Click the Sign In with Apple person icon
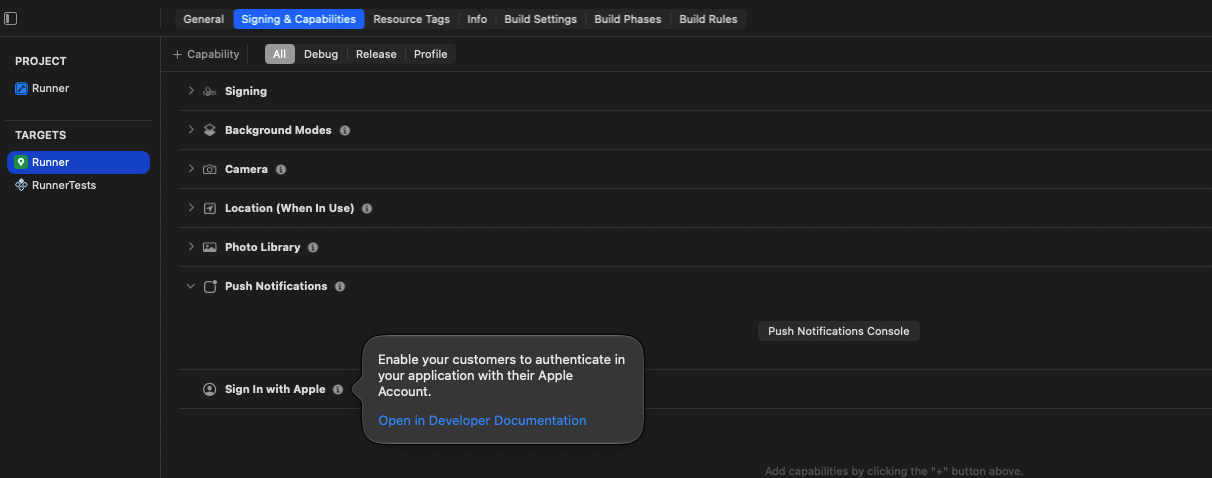The image size is (1212, 478). (x=210, y=389)
